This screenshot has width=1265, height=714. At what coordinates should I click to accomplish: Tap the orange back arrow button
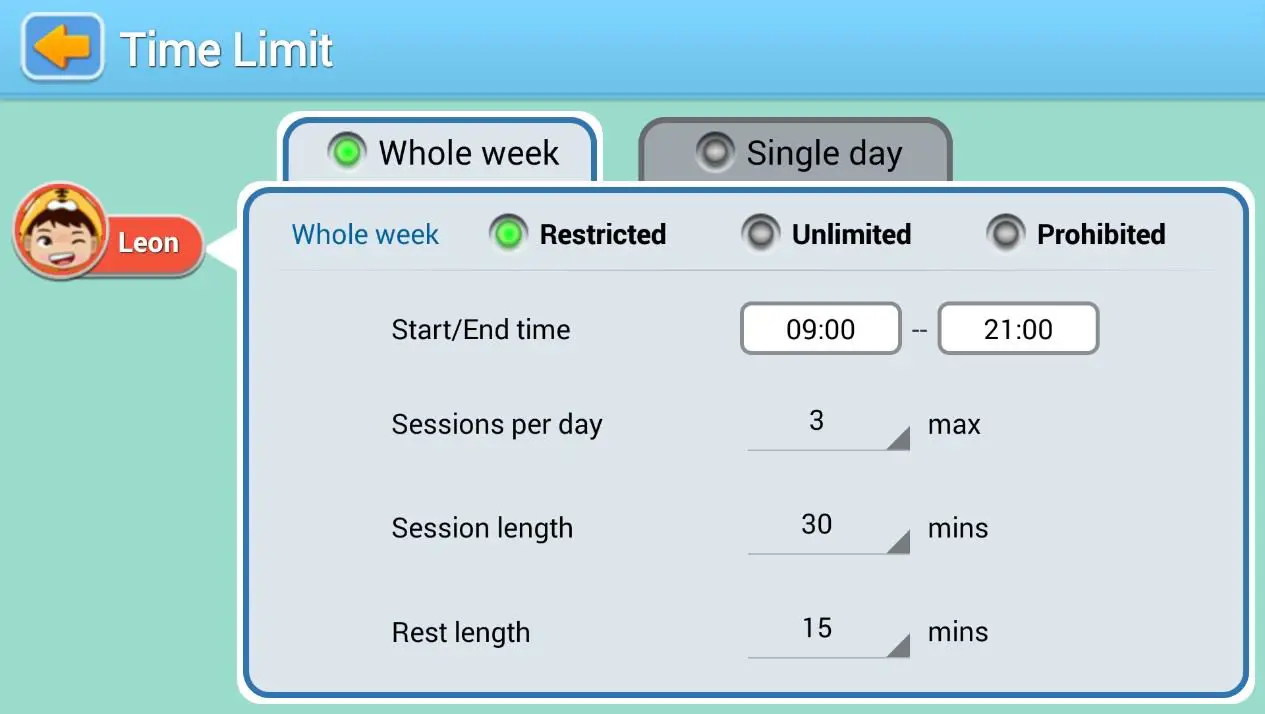coord(63,47)
